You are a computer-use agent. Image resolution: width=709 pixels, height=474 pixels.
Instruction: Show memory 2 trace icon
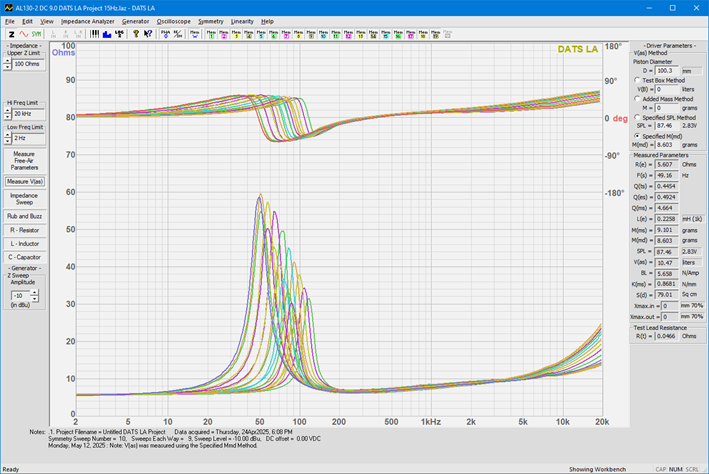pos(224,34)
